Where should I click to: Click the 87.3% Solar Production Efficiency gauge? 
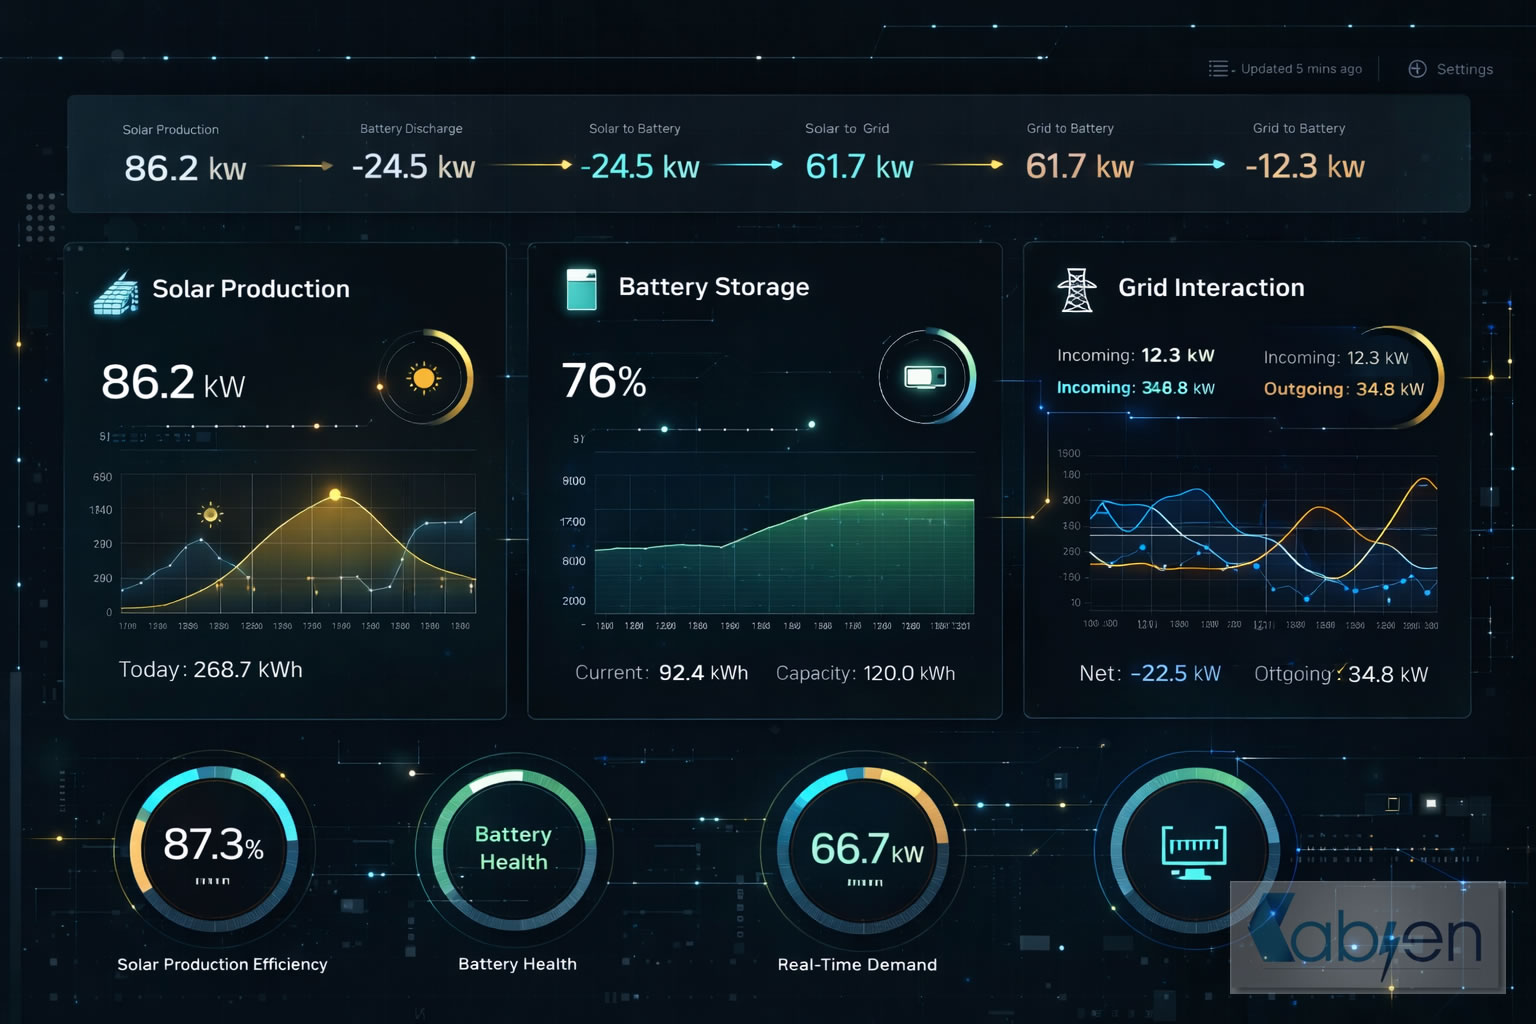[x=213, y=849]
